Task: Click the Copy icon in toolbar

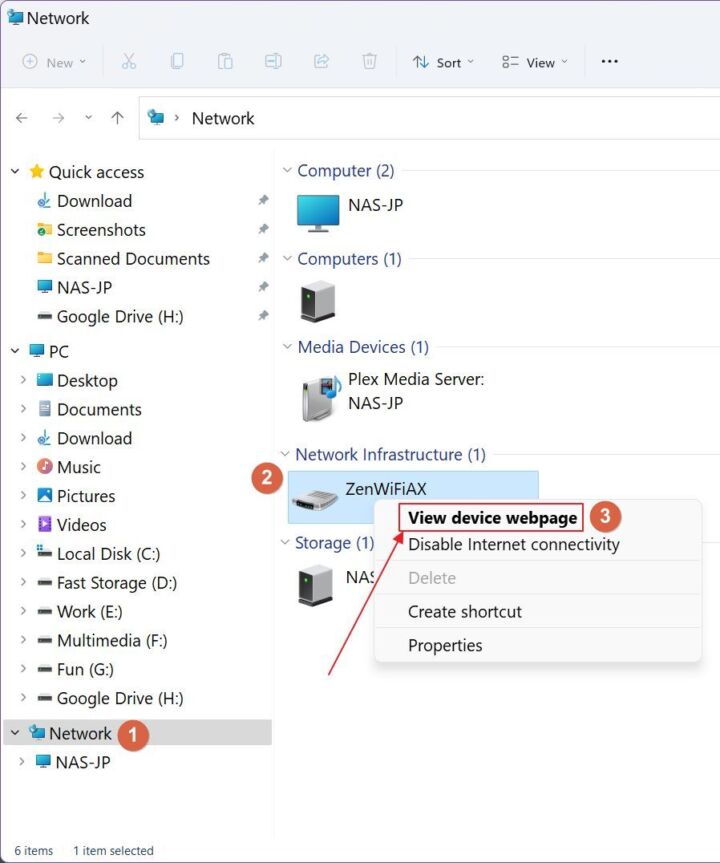Action: point(177,62)
